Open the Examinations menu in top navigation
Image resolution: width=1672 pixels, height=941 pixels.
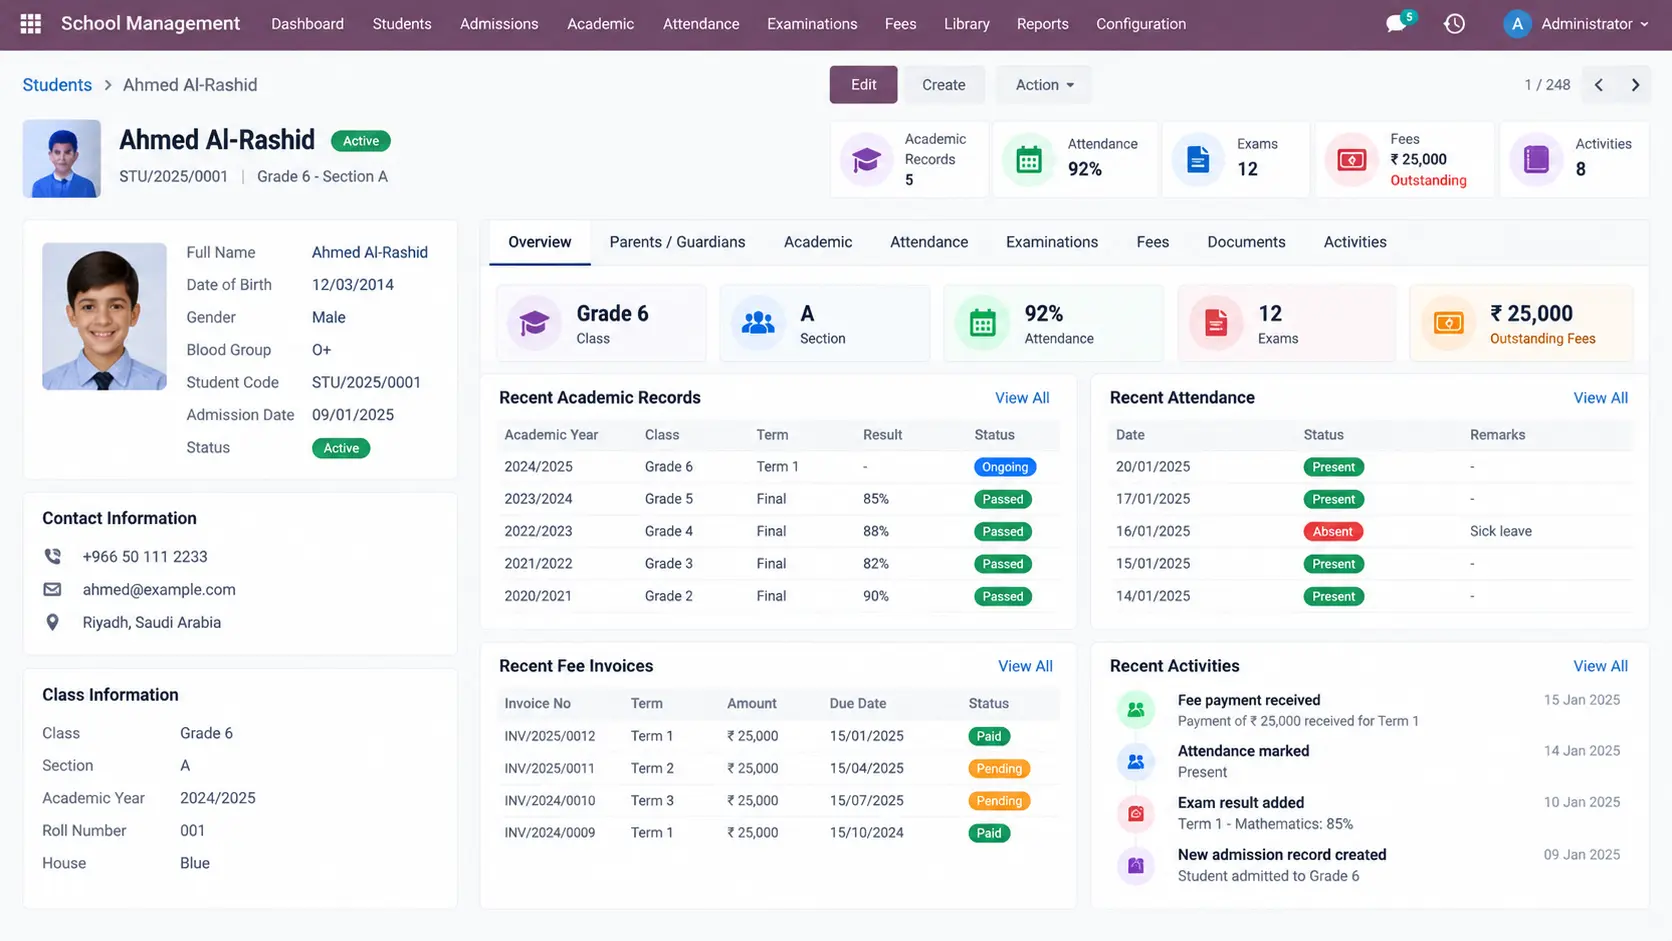pyautogui.click(x=812, y=24)
